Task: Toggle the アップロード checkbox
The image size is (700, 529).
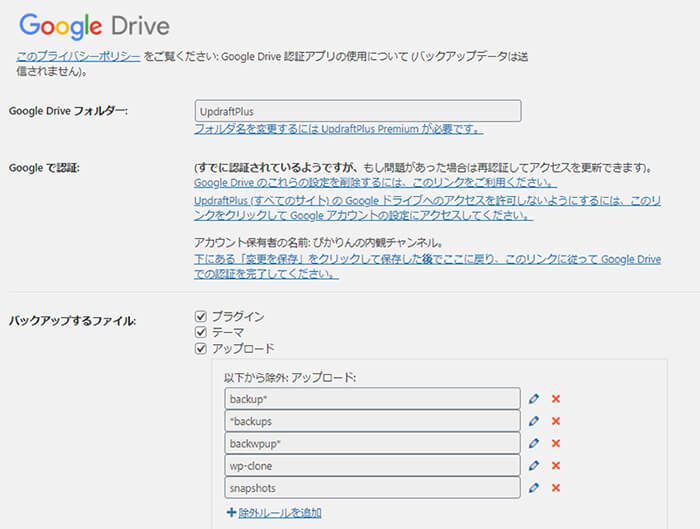Action: (201, 349)
